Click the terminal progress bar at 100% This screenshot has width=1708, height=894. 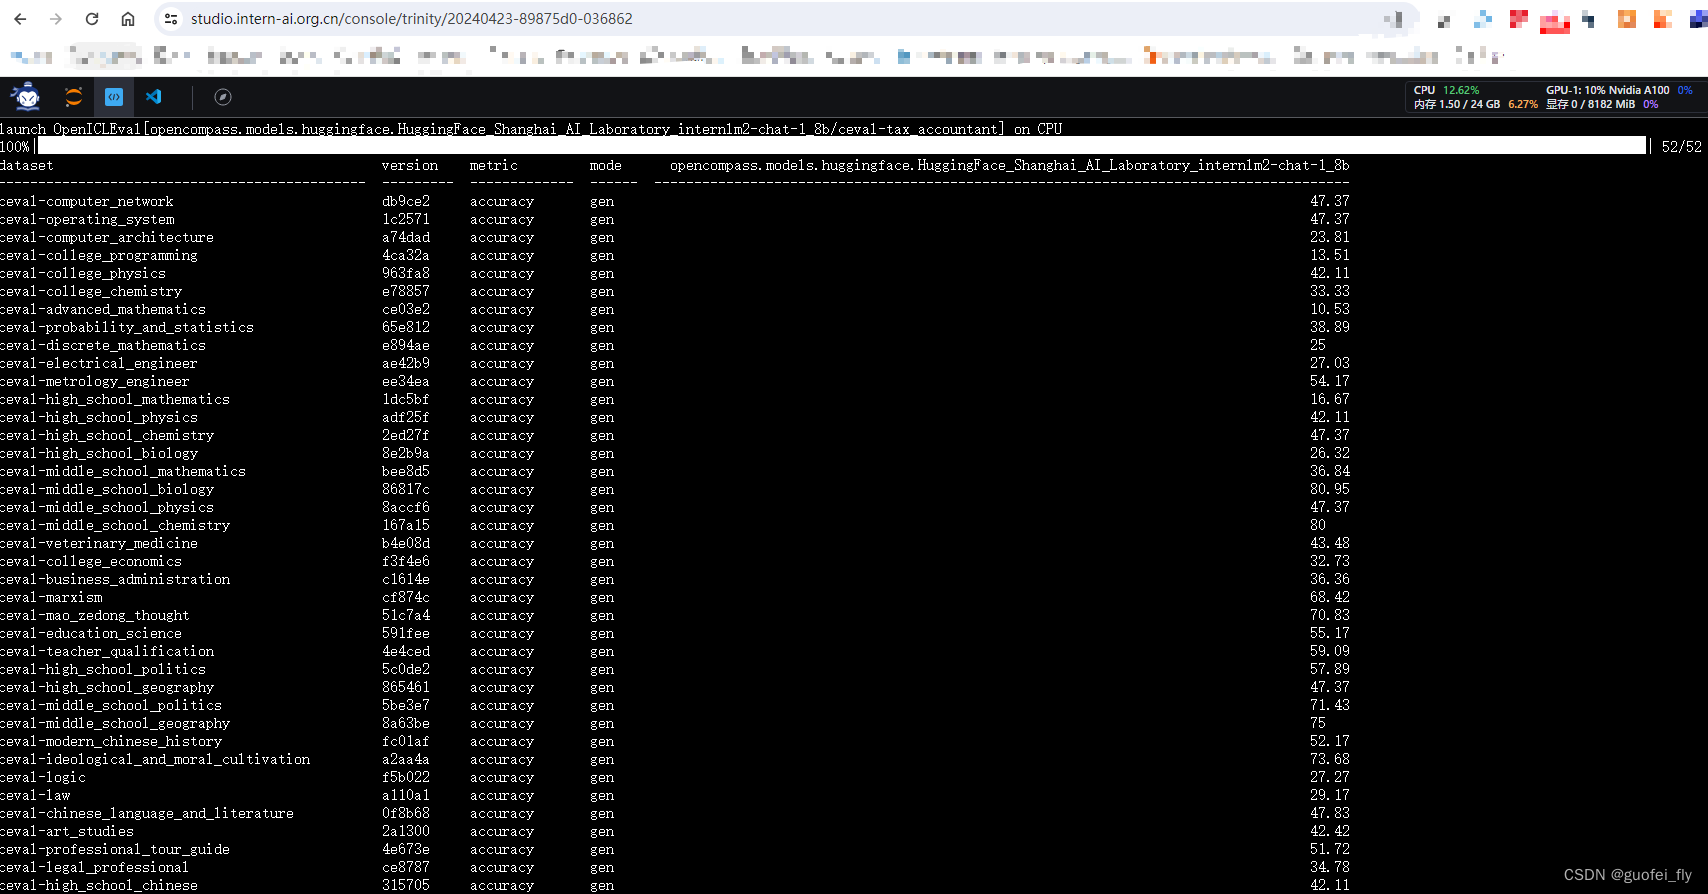click(840, 146)
